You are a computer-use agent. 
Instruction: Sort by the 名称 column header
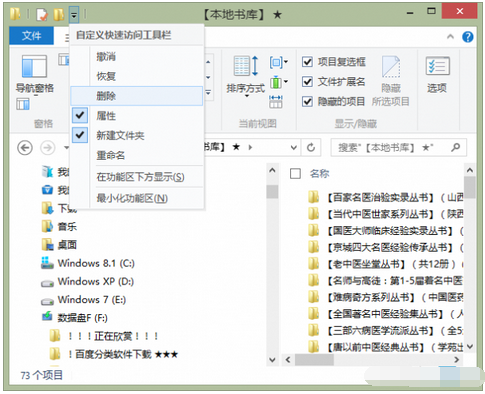319,173
